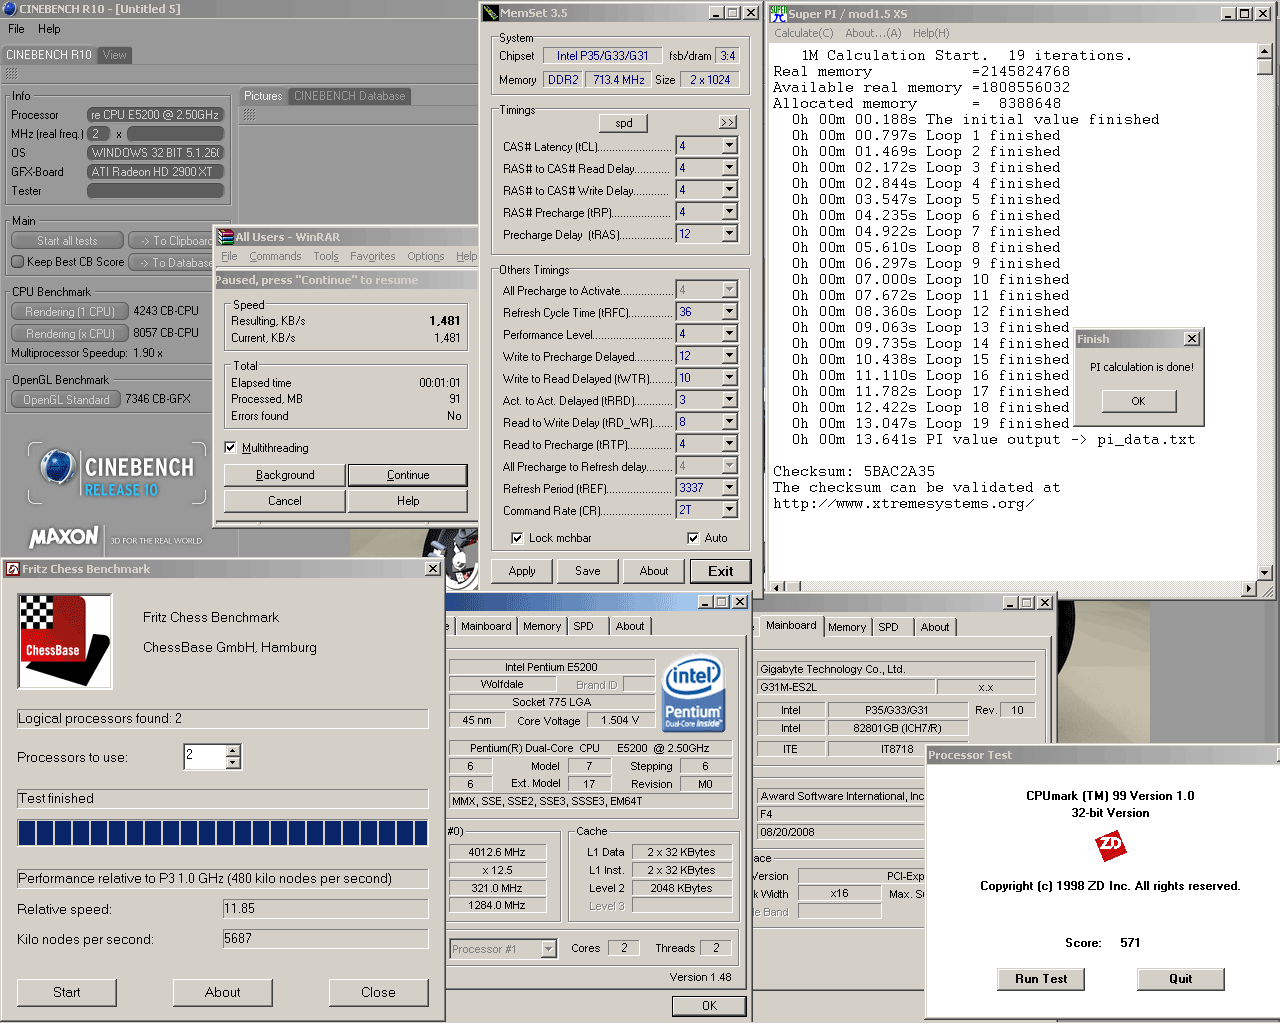This screenshot has height=1024, width=1280.
Task: Click the red ZD logo in Processor Test
Action: click(x=1110, y=847)
